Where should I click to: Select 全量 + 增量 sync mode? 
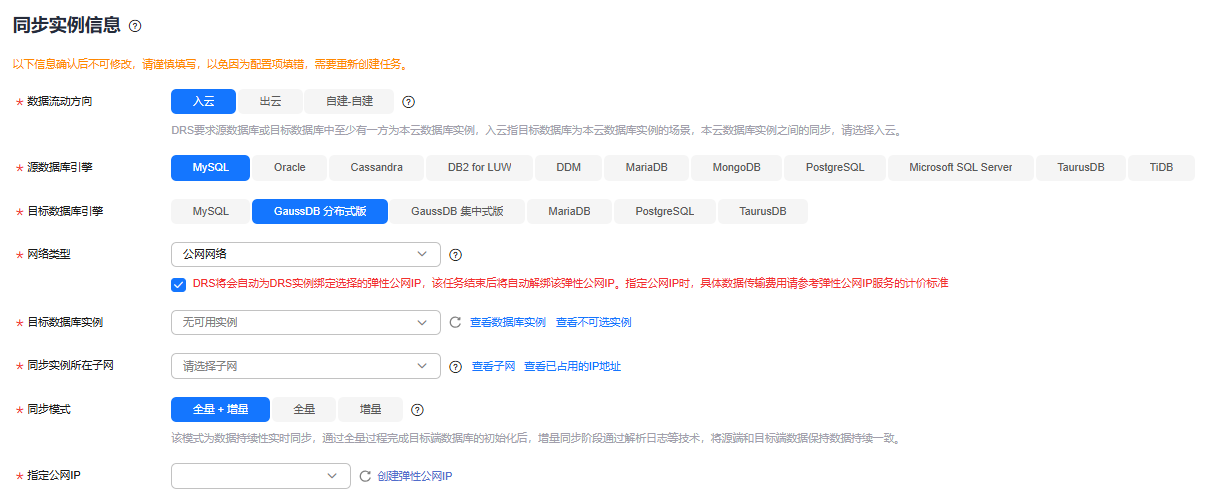(221, 409)
